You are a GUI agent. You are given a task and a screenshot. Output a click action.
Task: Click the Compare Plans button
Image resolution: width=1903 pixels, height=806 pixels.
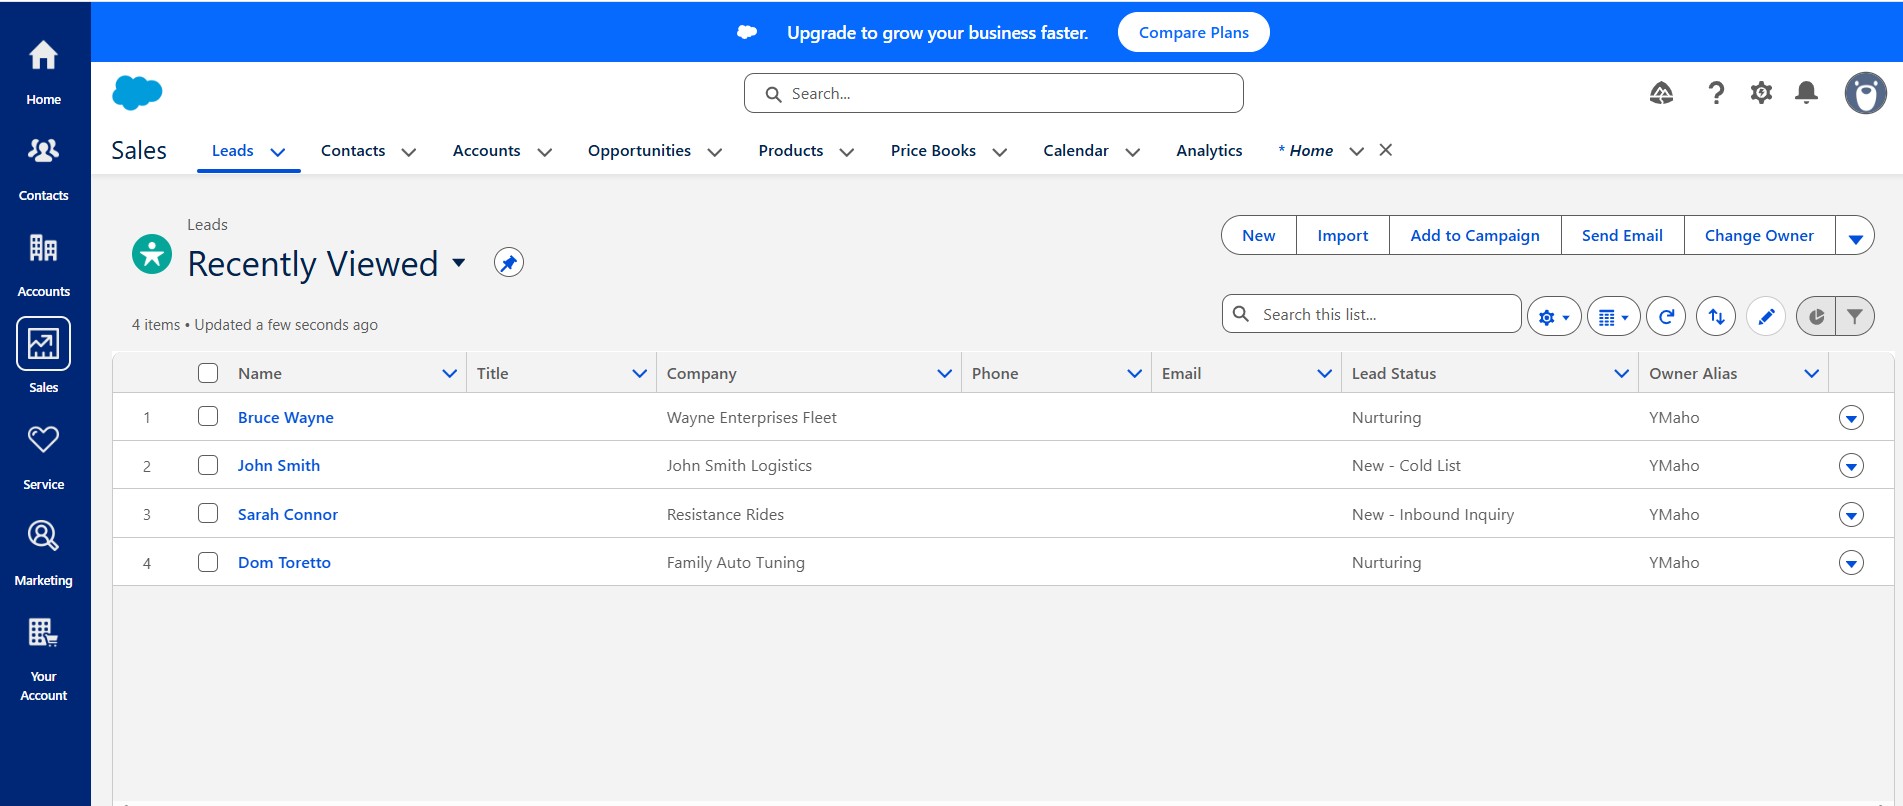click(1194, 32)
